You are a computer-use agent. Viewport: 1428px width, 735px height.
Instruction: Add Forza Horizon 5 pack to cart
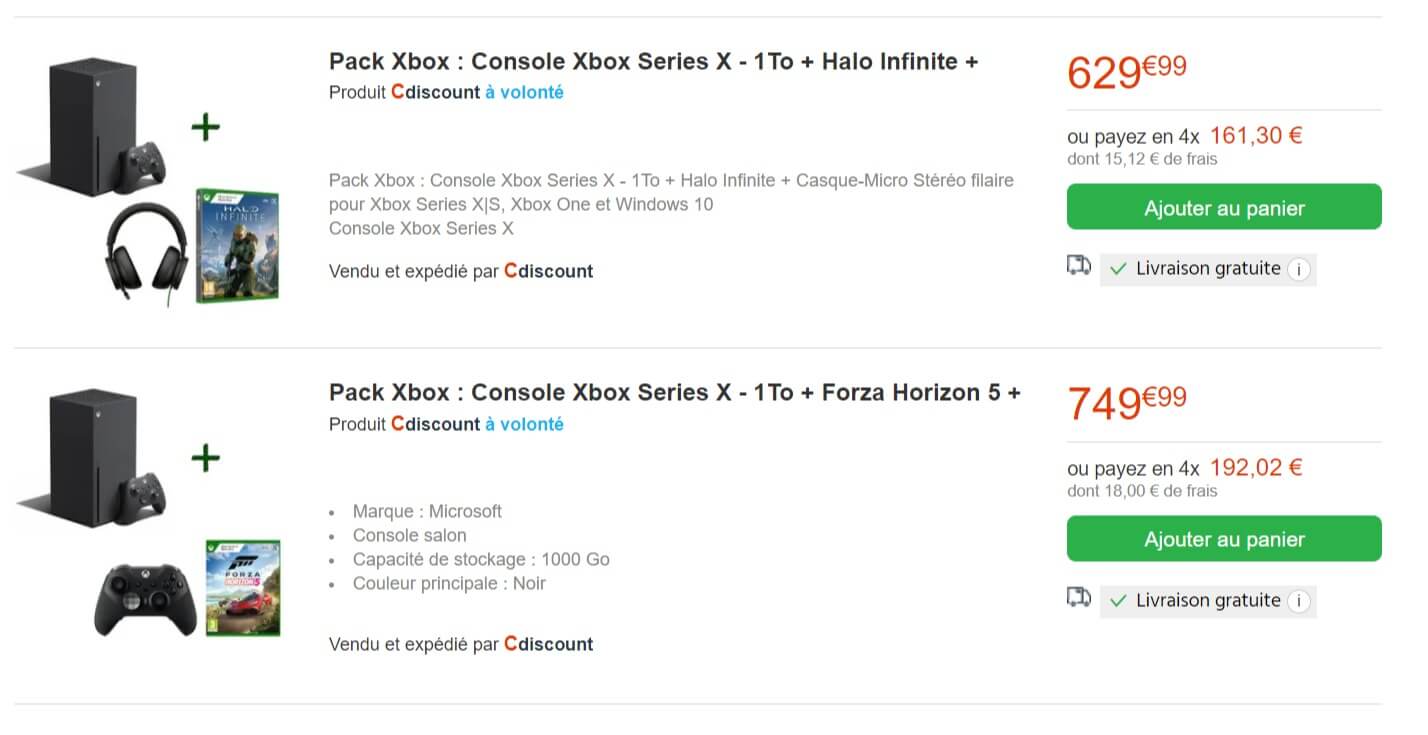[1224, 539]
